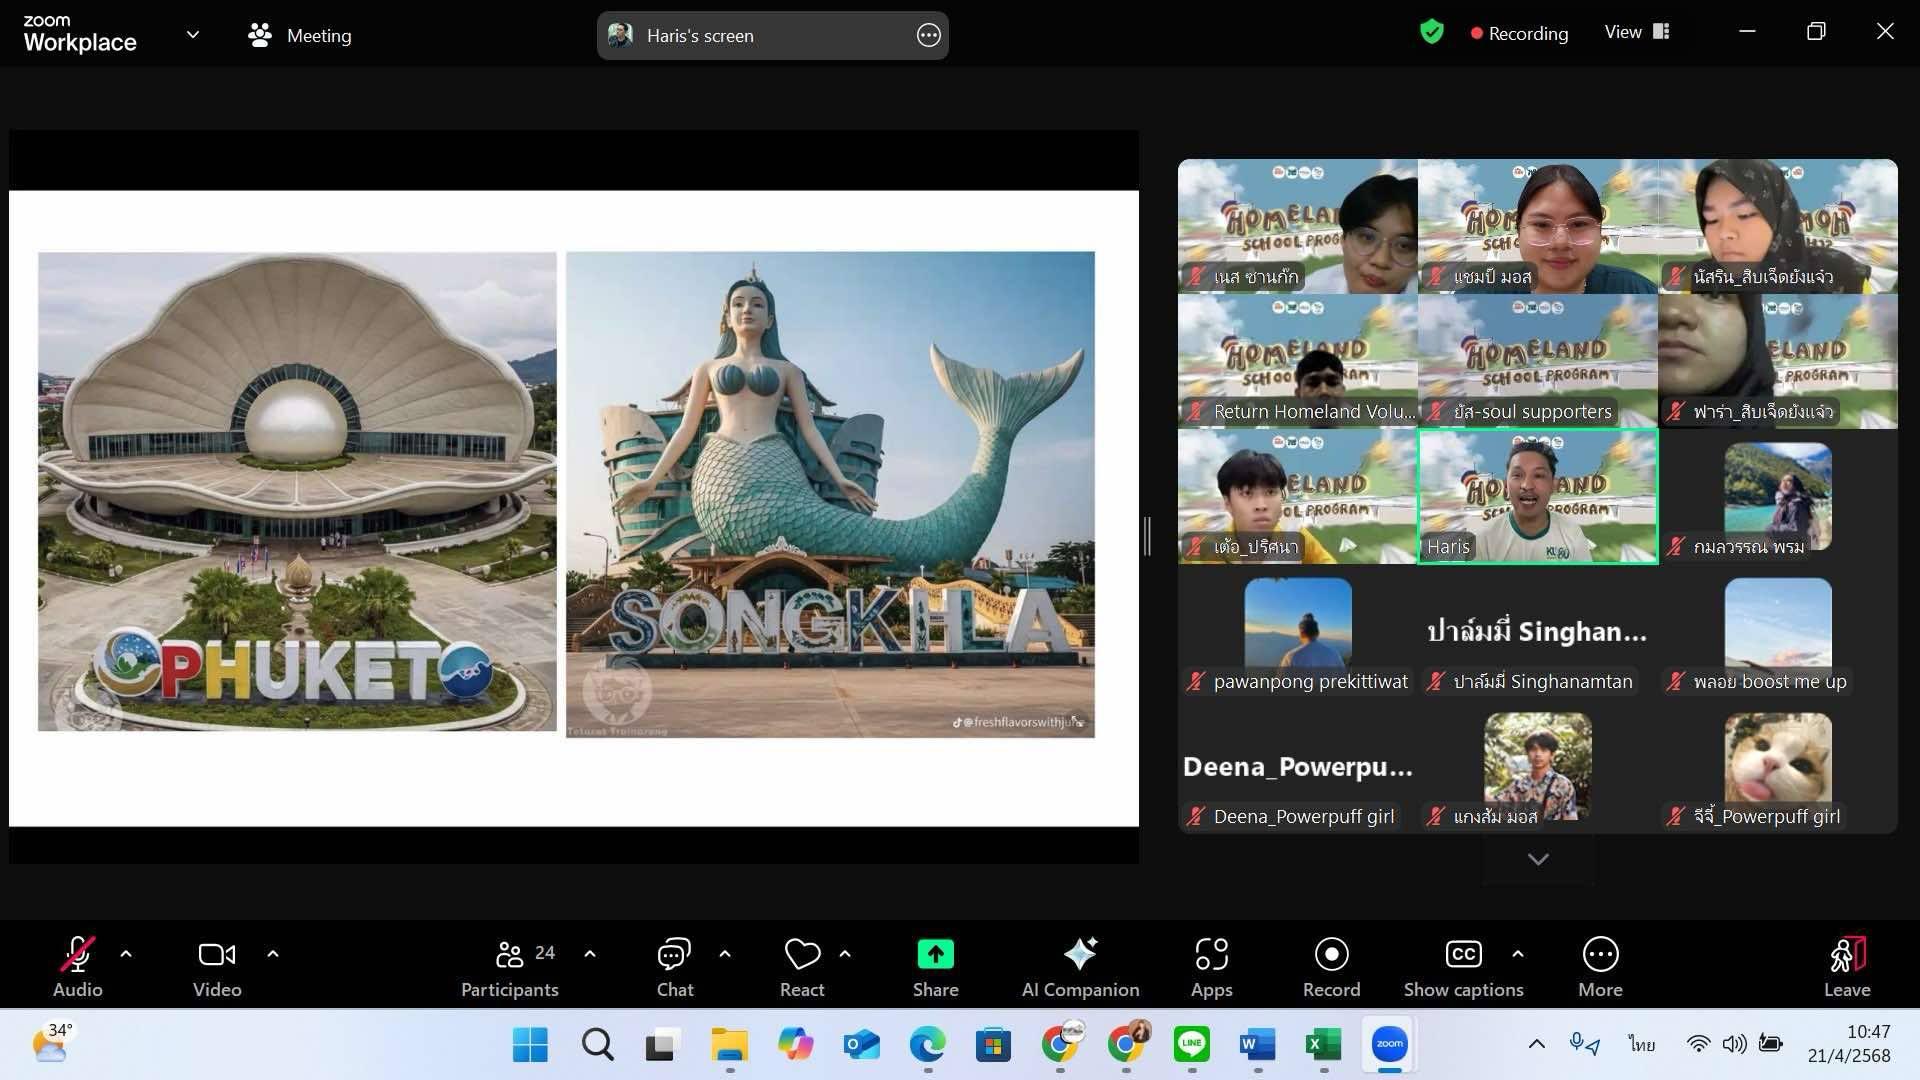Click the React heart icon

click(802, 956)
